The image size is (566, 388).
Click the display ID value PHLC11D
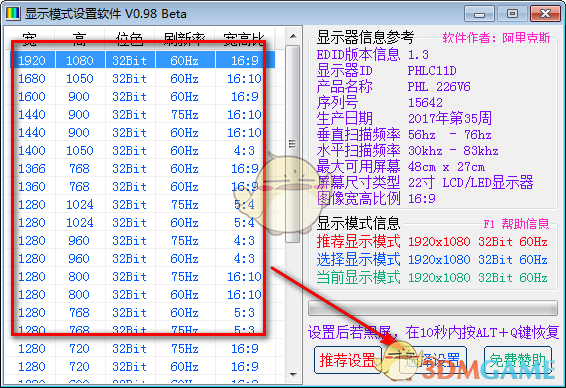(x=432, y=71)
